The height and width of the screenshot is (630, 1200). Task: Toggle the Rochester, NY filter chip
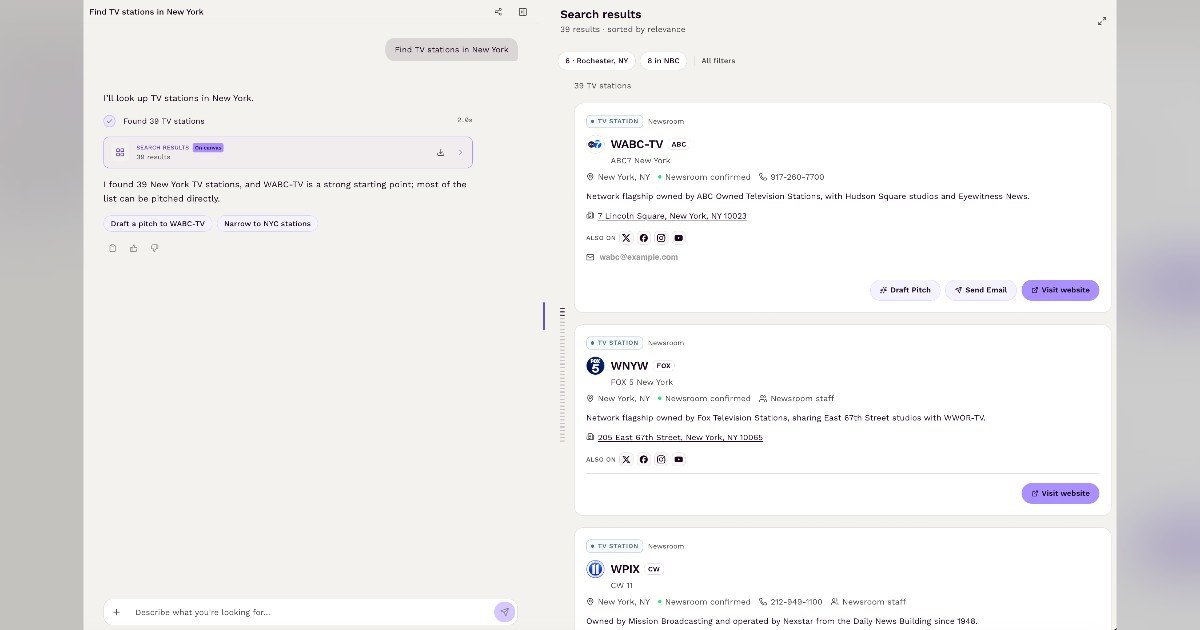(x=597, y=61)
